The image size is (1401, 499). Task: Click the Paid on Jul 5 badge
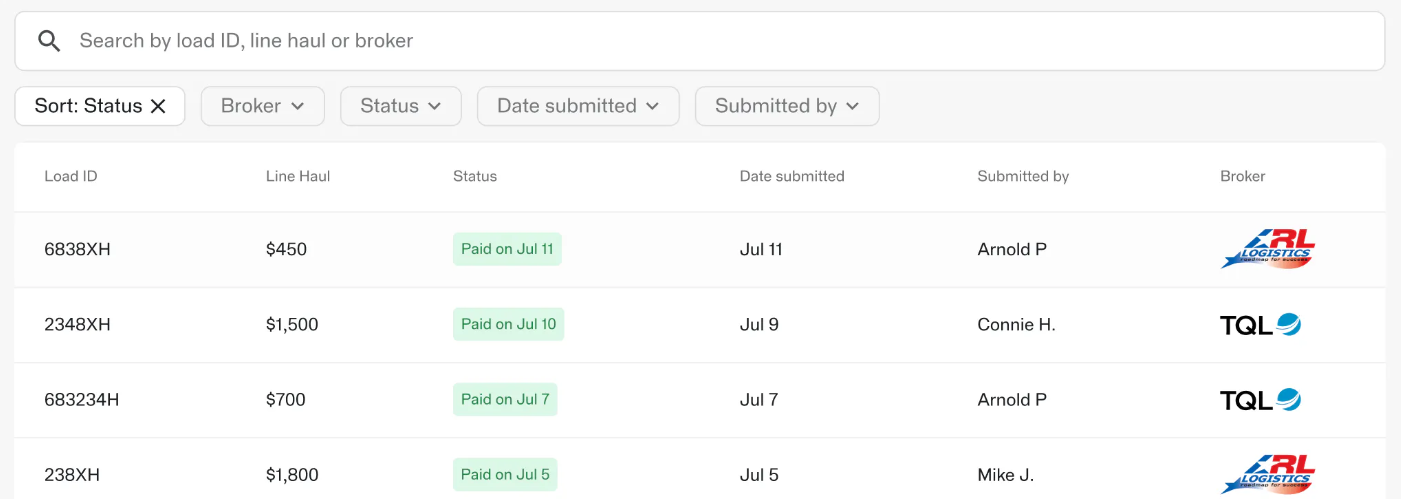505,475
